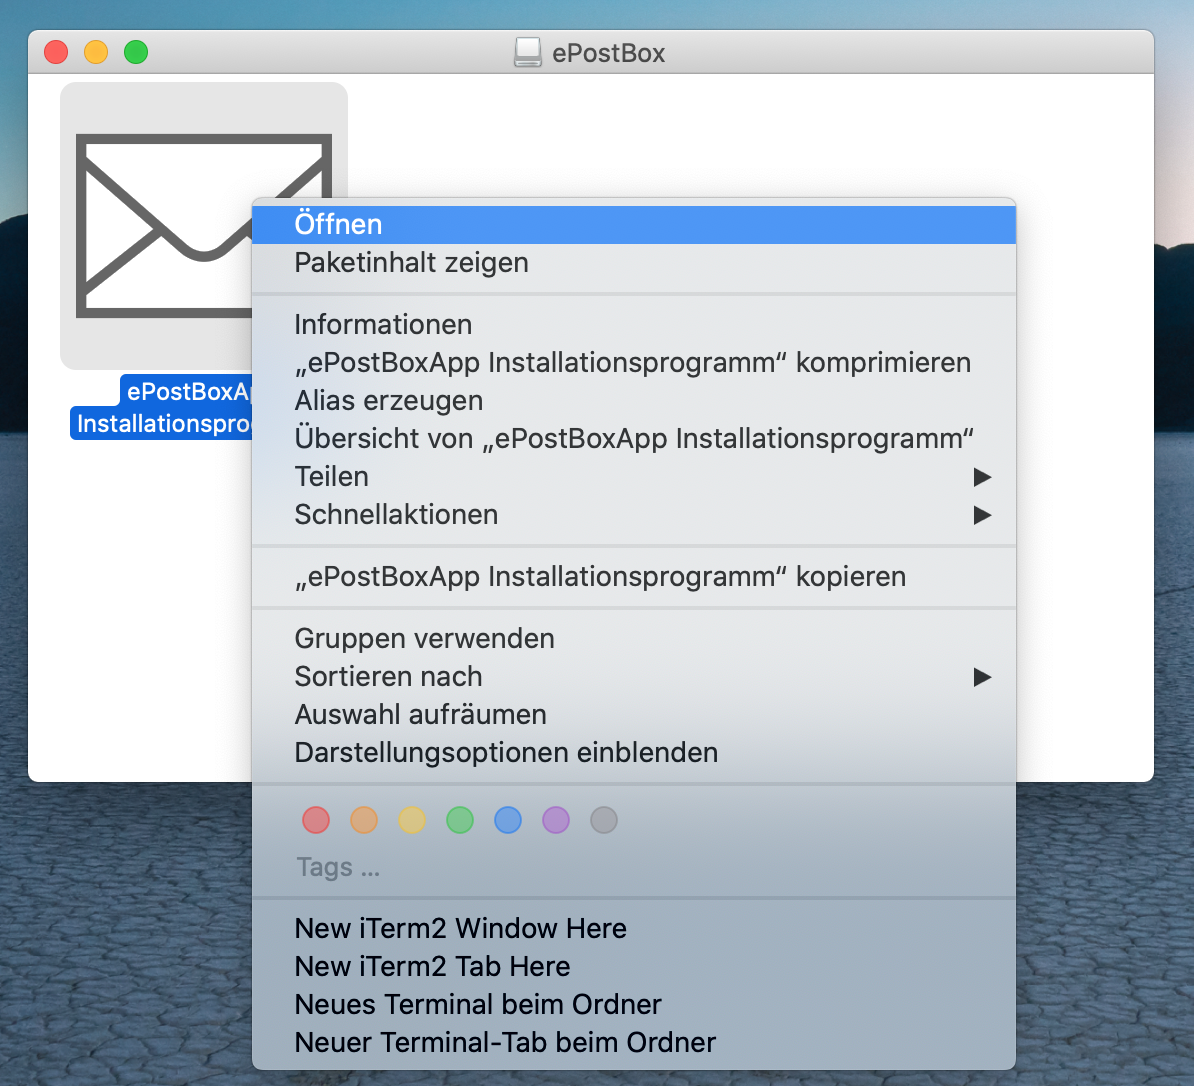Apply the red tag color
The width and height of the screenshot is (1194, 1086).
[x=315, y=820]
